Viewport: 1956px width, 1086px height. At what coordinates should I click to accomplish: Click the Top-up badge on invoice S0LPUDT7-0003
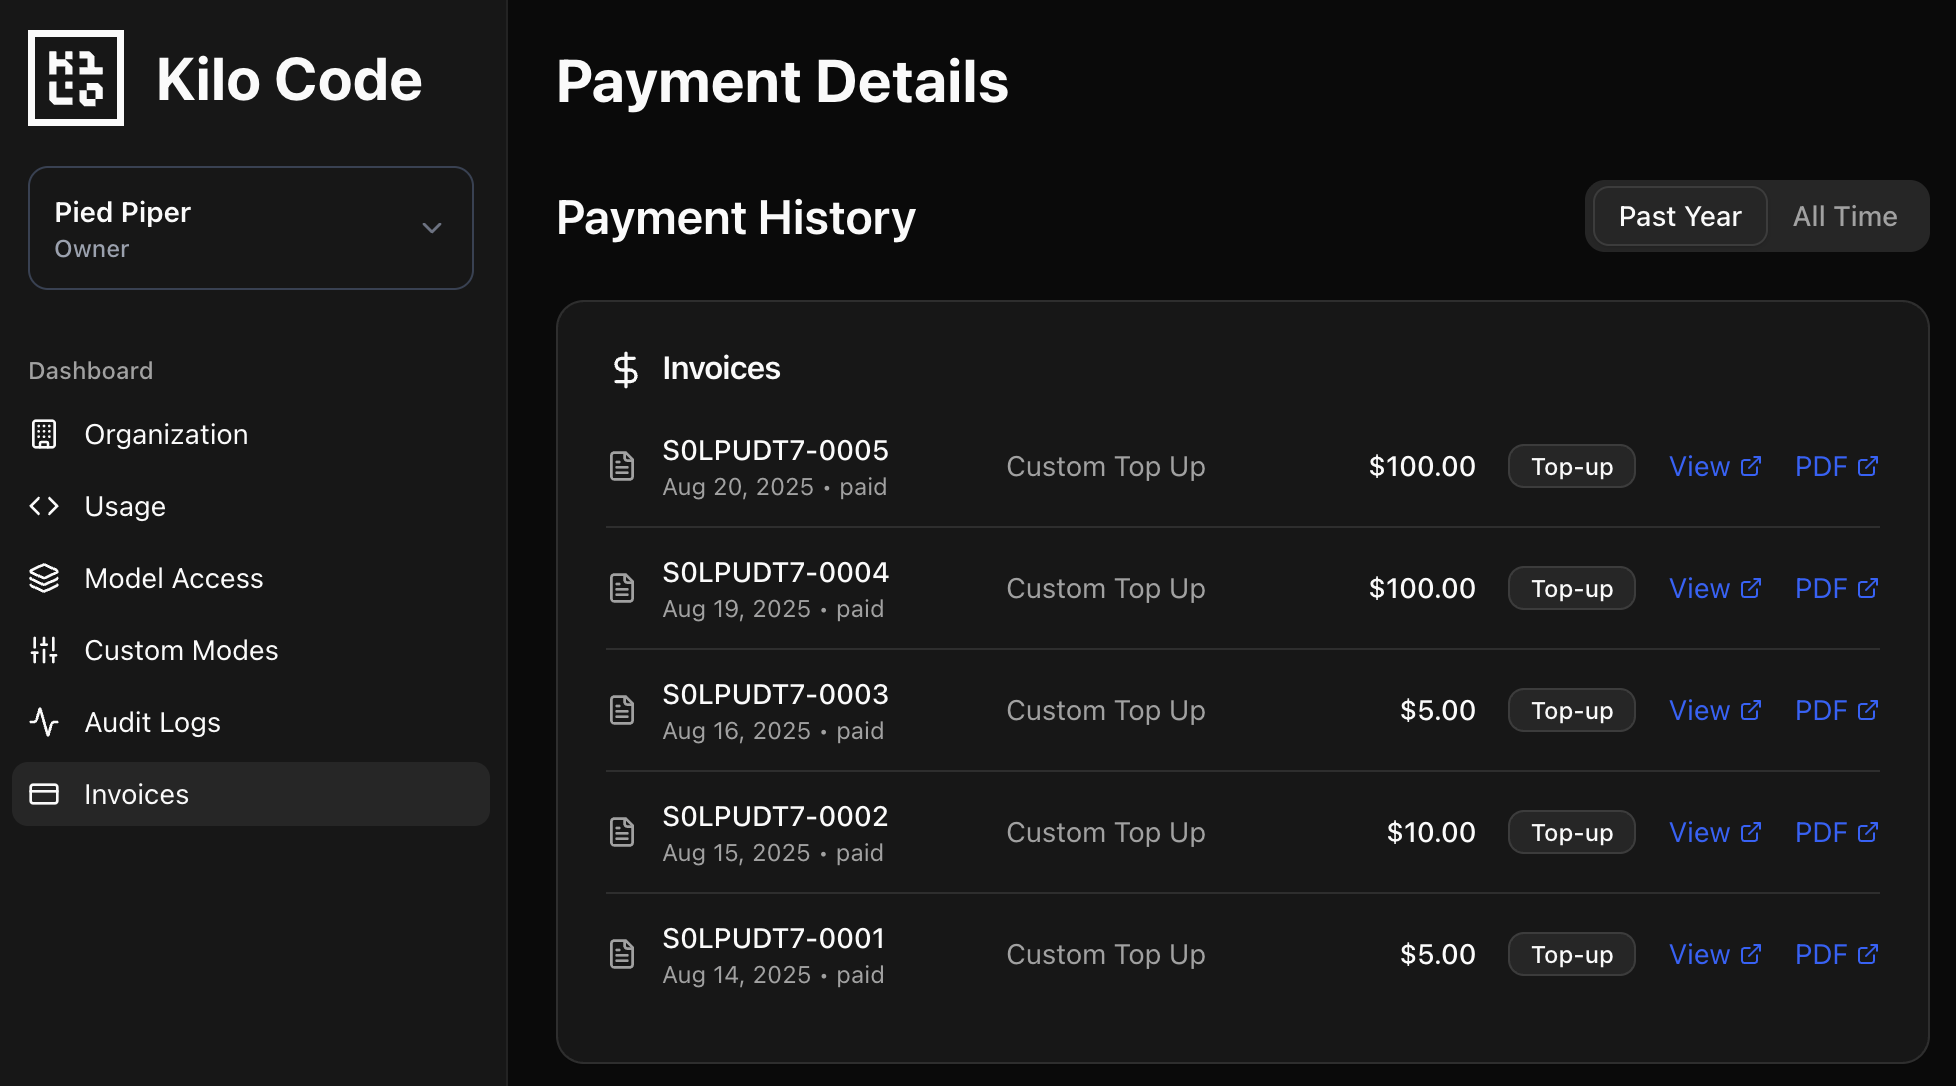pos(1571,710)
